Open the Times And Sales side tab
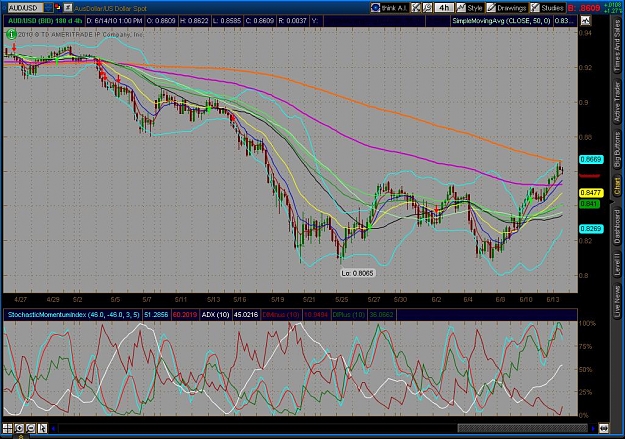This screenshot has width=625, height=439. click(617, 46)
